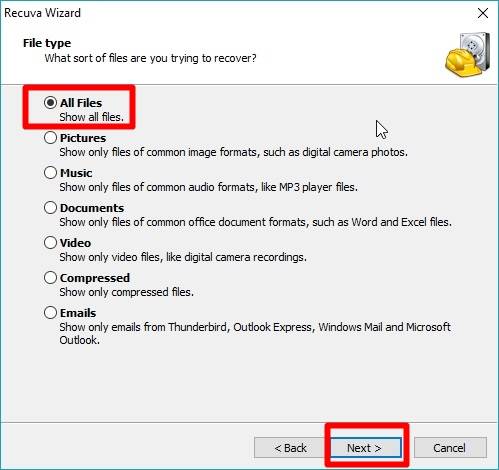
Task: Go back with the Back button
Action: (290, 448)
